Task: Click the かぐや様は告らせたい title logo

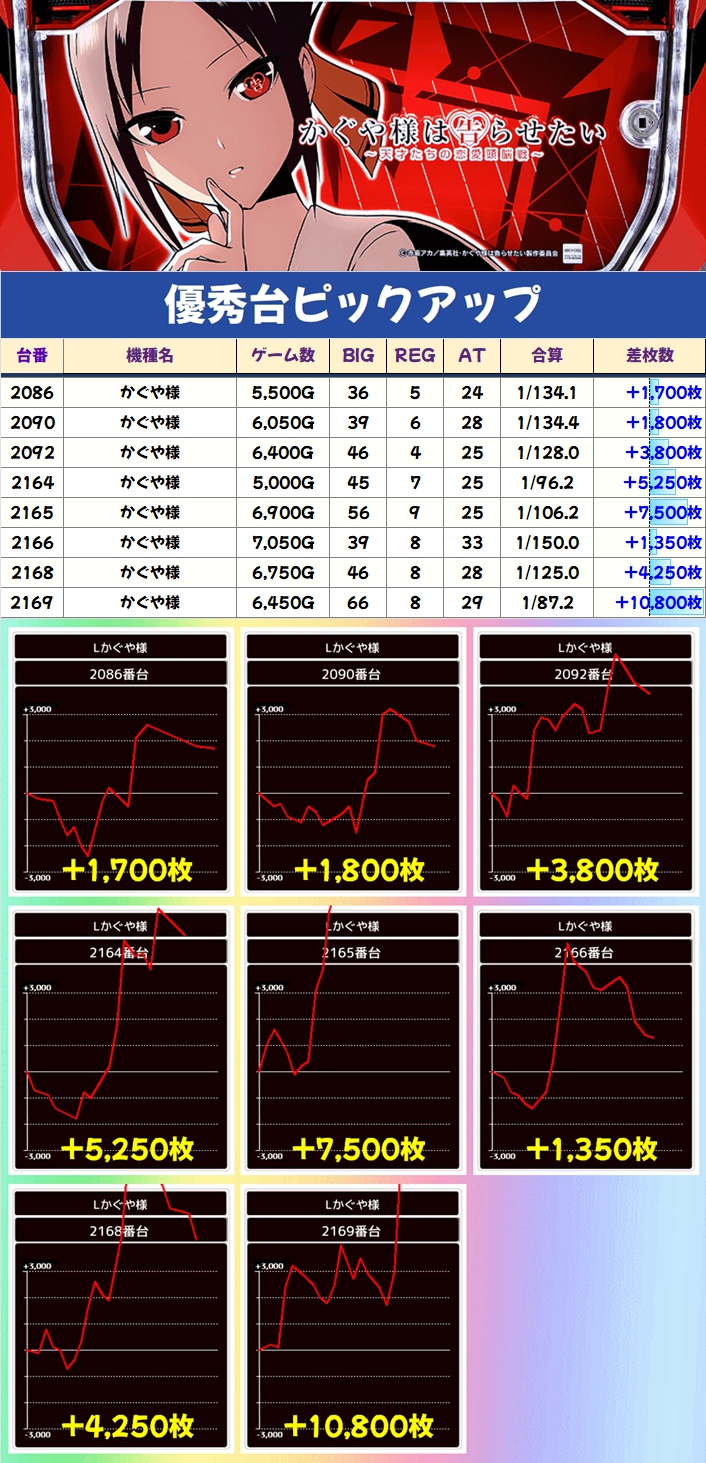Action: (452, 141)
